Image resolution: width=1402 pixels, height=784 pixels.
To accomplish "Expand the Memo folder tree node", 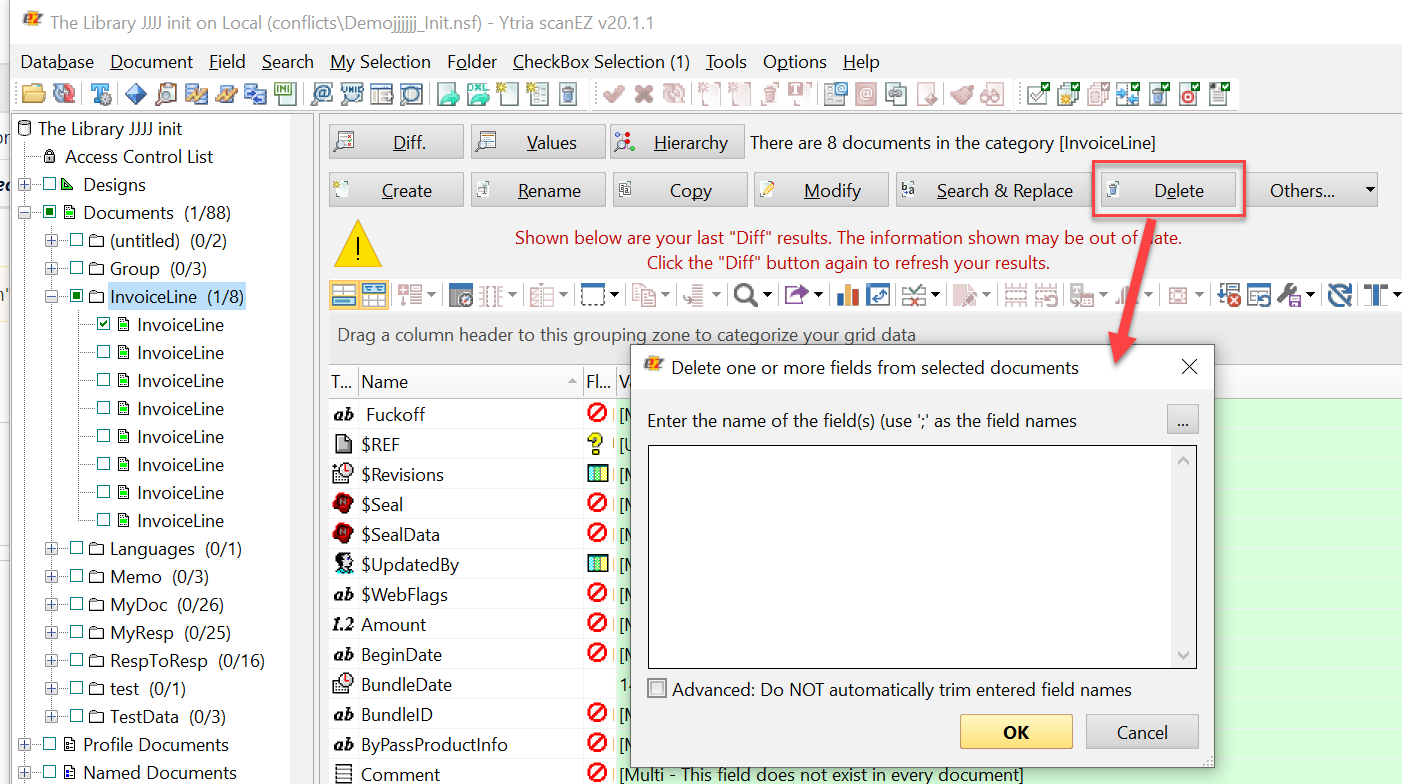I will (51, 576).
